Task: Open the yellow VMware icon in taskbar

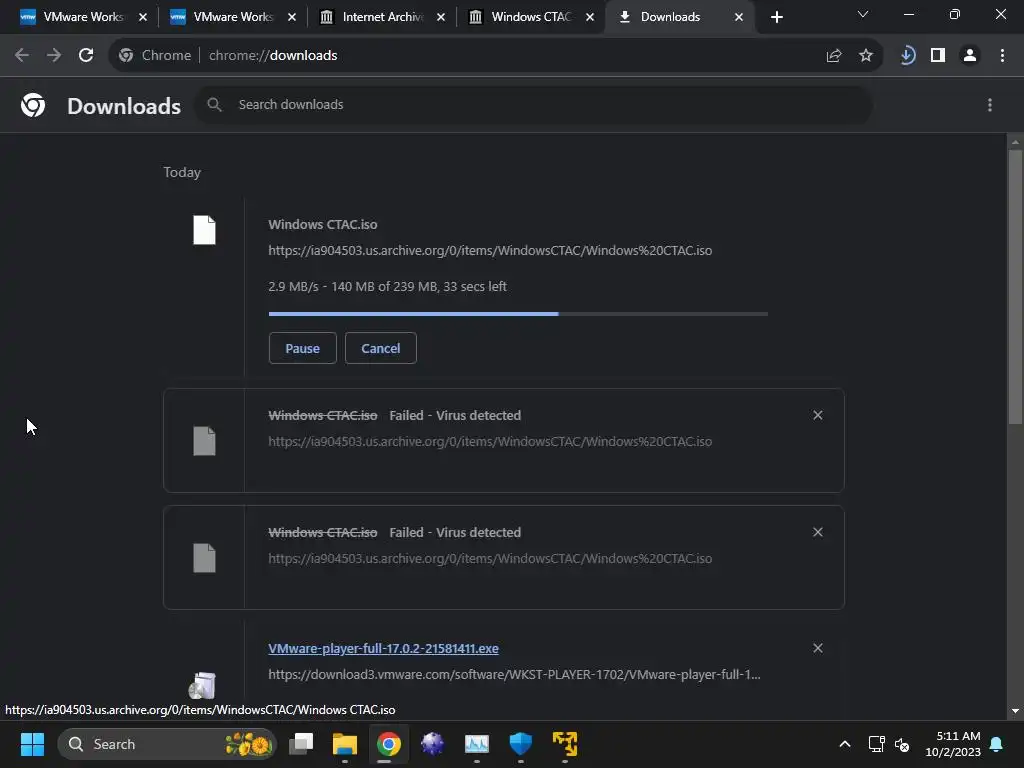Action: coord(565,744)
